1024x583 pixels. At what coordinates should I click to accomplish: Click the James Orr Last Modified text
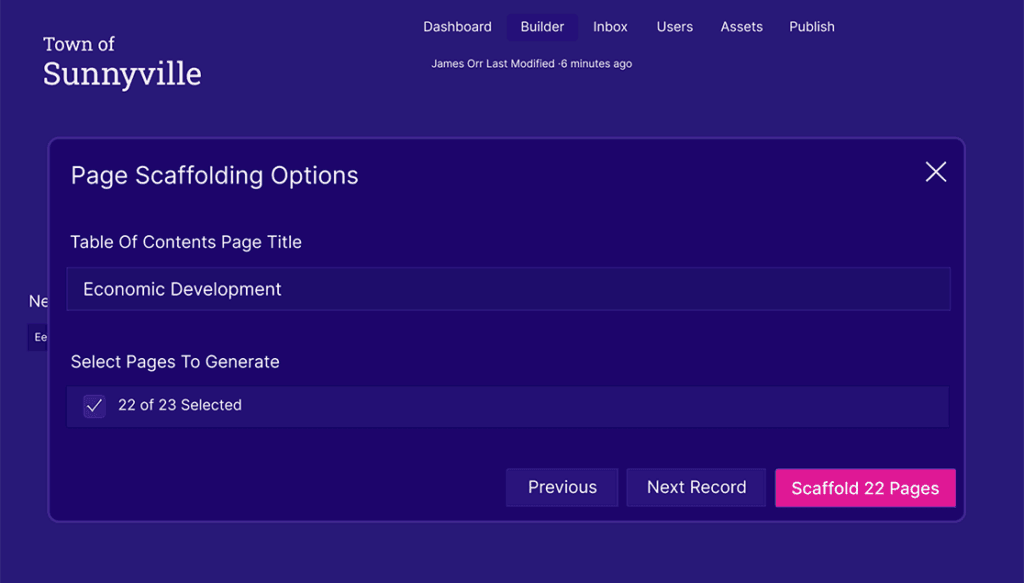[x=531, y=64]
